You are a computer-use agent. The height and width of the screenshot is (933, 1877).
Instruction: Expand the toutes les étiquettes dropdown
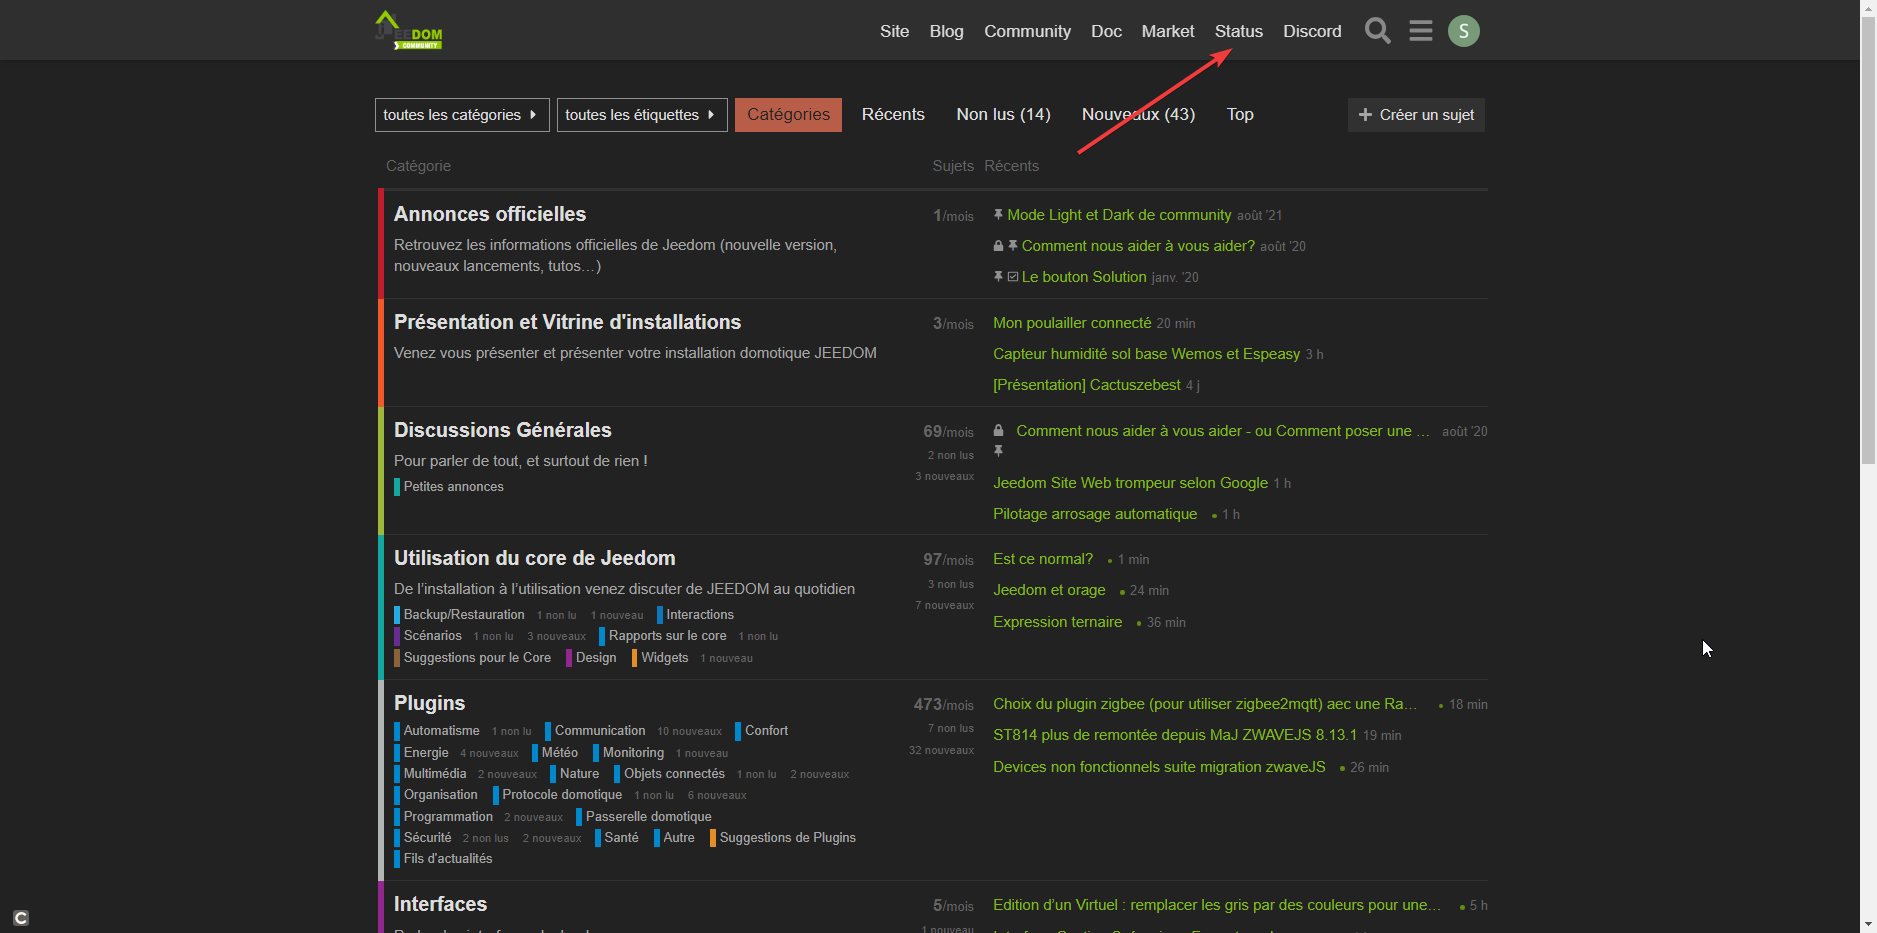pyautogui.click(x=642, y=115)
